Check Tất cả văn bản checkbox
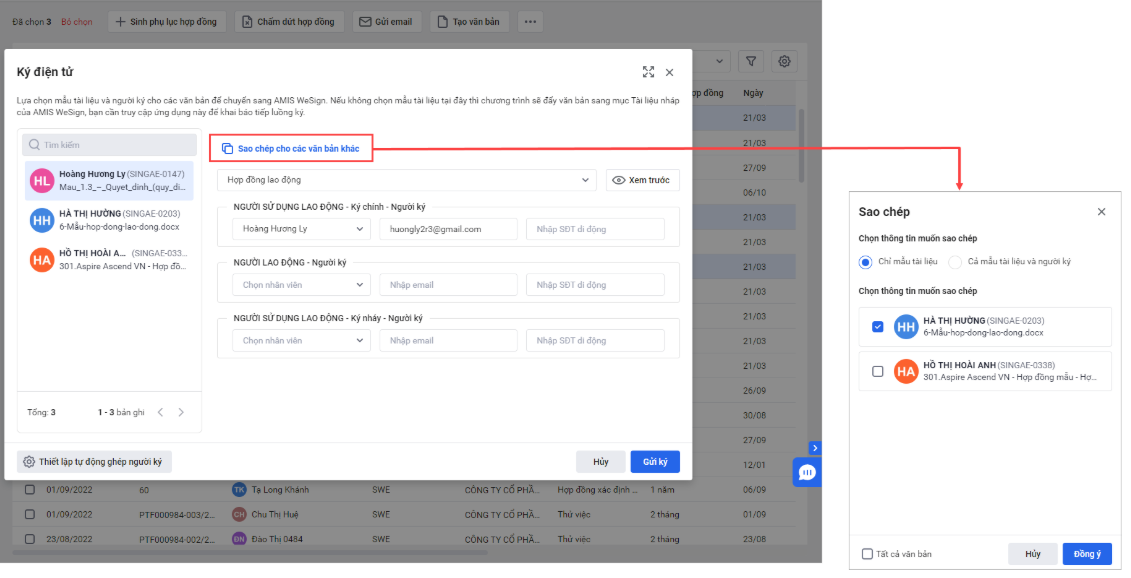 (x=867, y=554)
